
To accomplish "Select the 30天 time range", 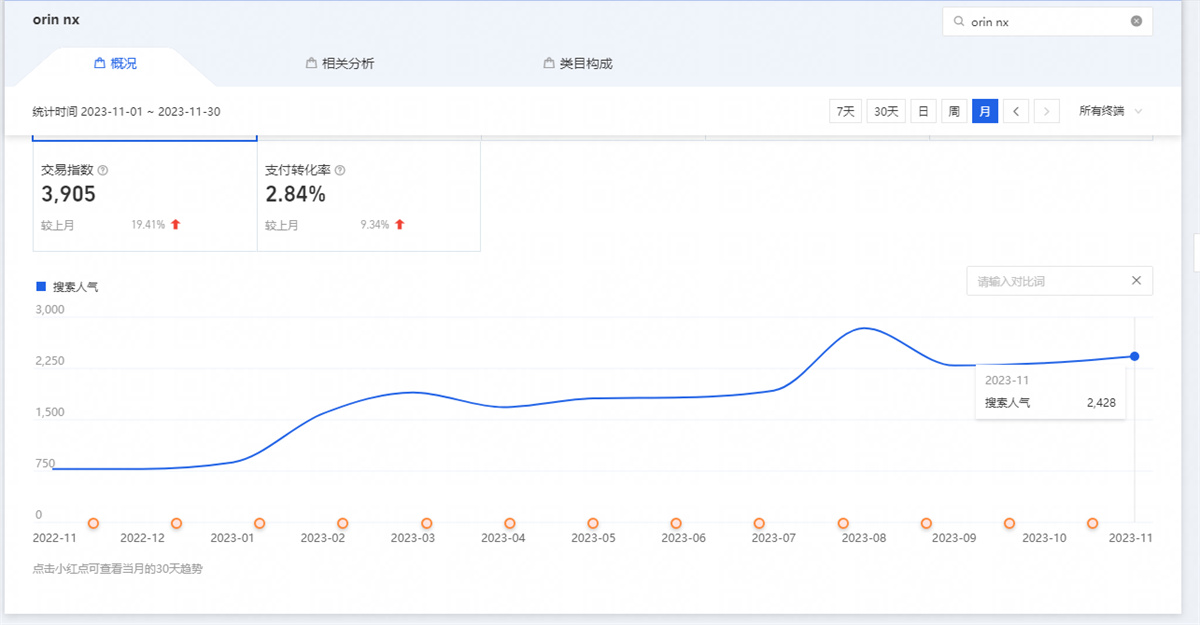I will tap(886, 111).
